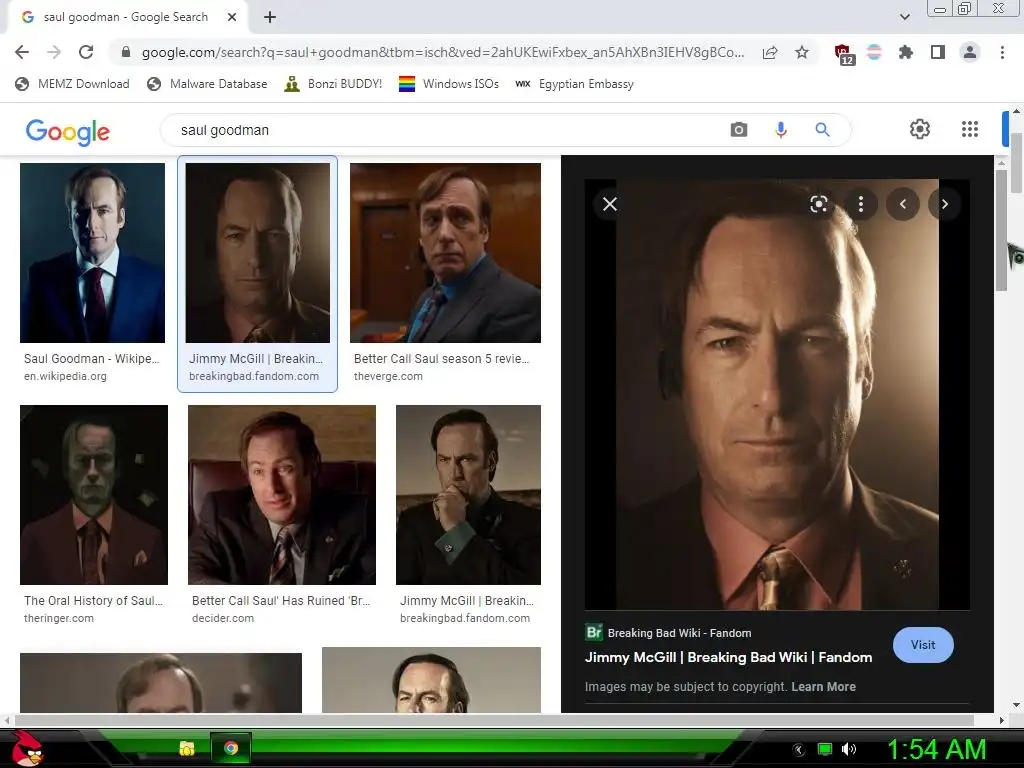Open the tab search dropdown arrow
1024x768 pixels.
coord(904,17)
